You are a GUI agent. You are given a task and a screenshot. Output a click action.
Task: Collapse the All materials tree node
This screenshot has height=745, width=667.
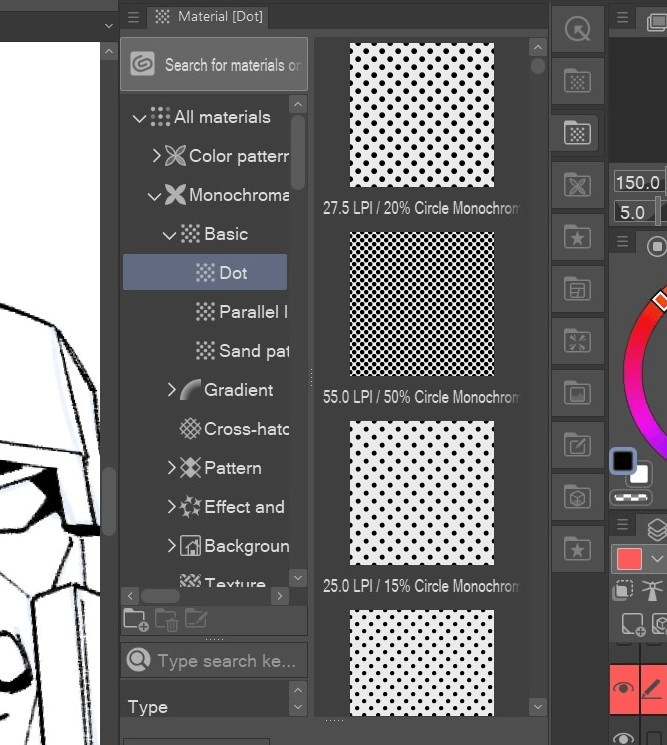coord(139,118)
